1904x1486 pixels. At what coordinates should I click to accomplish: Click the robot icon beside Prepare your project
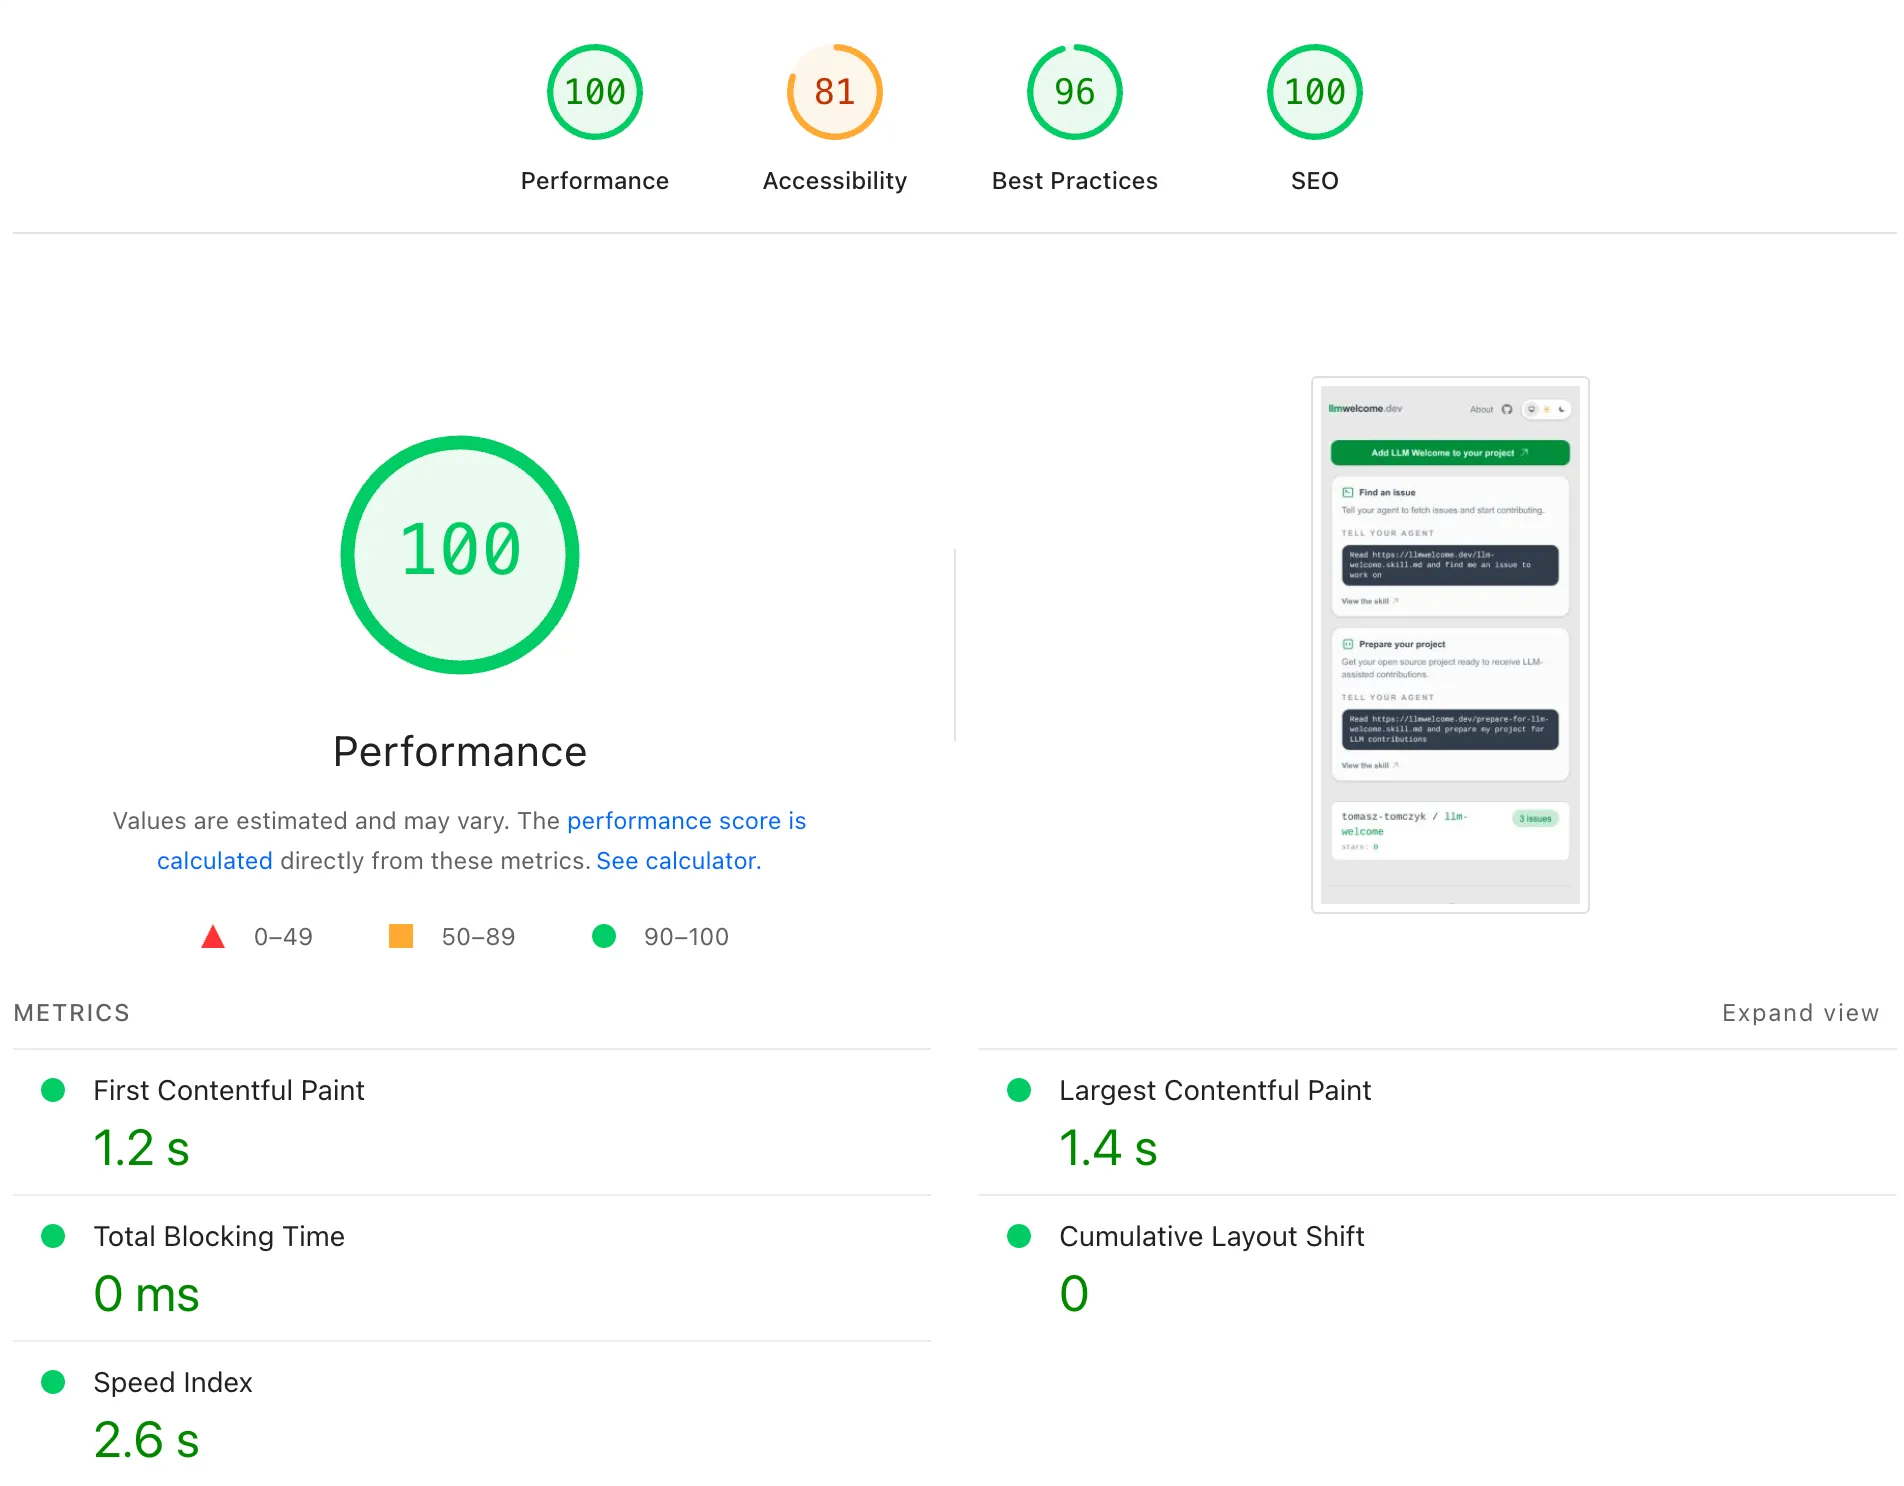(x=1348, y=644)
